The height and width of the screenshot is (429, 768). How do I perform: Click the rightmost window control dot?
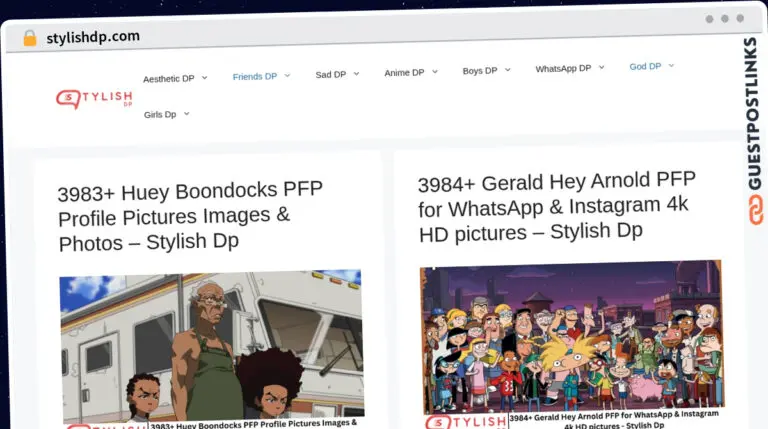pyautogui.click(x=739, y=18)
